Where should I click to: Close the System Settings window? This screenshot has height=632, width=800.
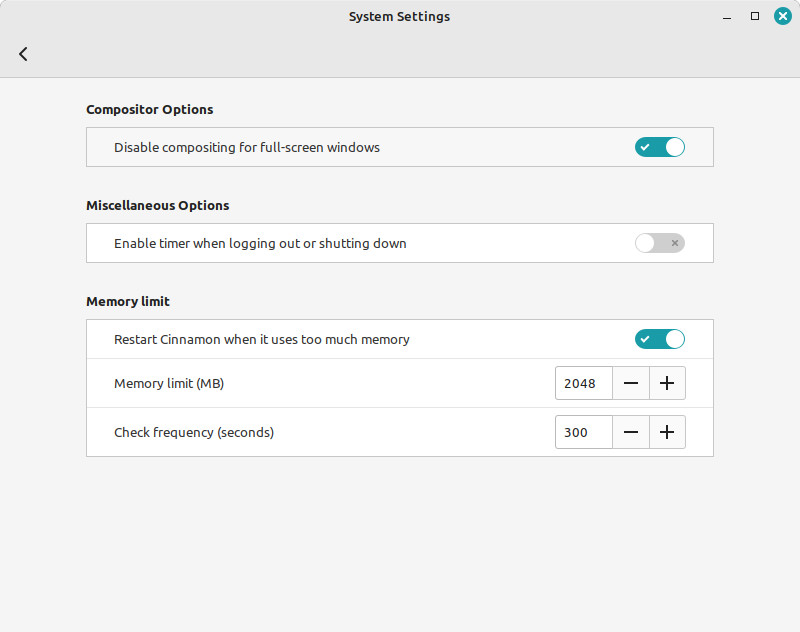coord(782,16)
